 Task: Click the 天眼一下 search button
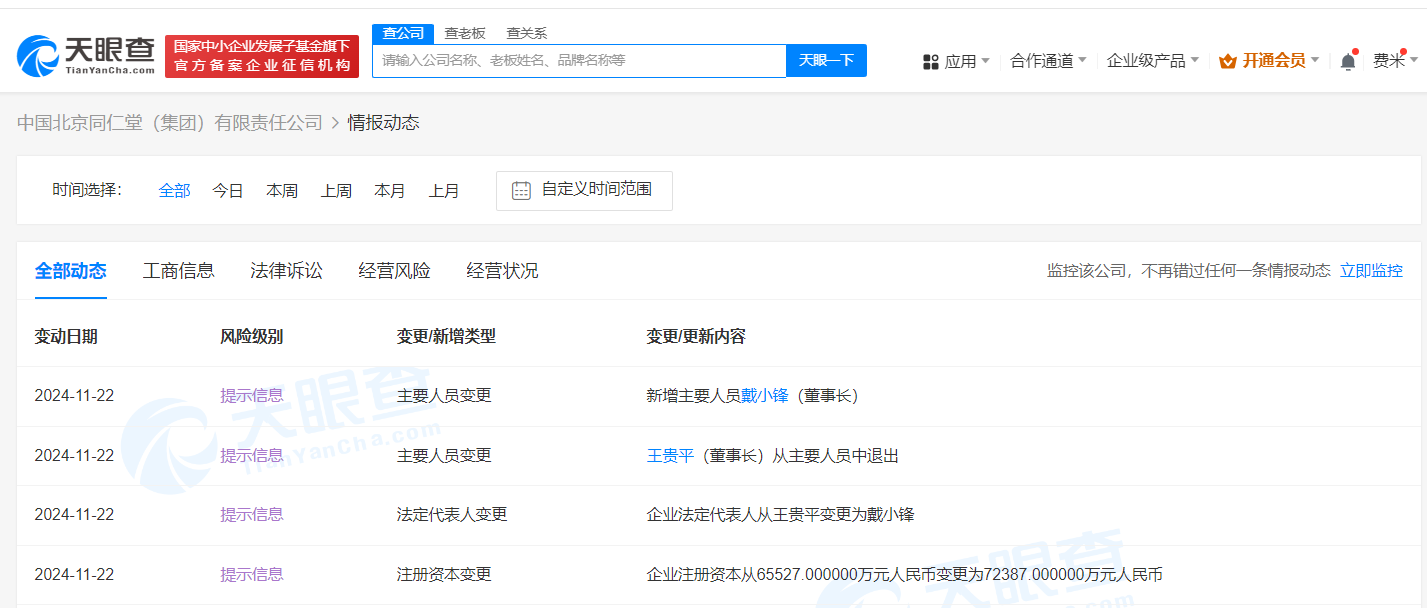tap(826, 60)
